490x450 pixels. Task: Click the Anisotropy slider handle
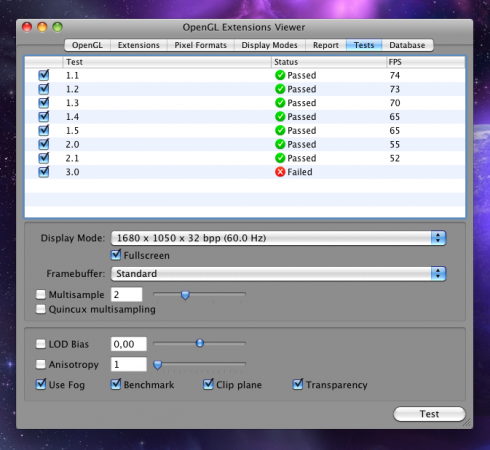click(158, 365)
